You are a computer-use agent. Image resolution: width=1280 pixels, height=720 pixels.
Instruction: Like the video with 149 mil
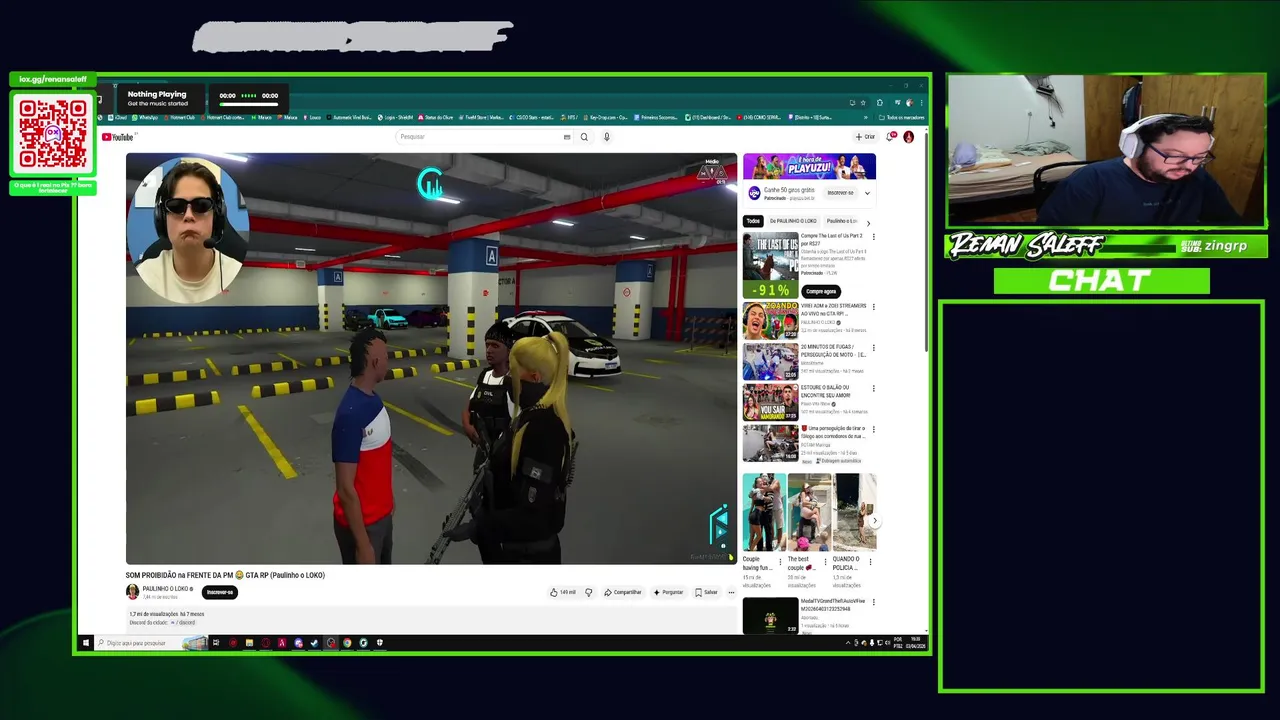coord(563,592)
